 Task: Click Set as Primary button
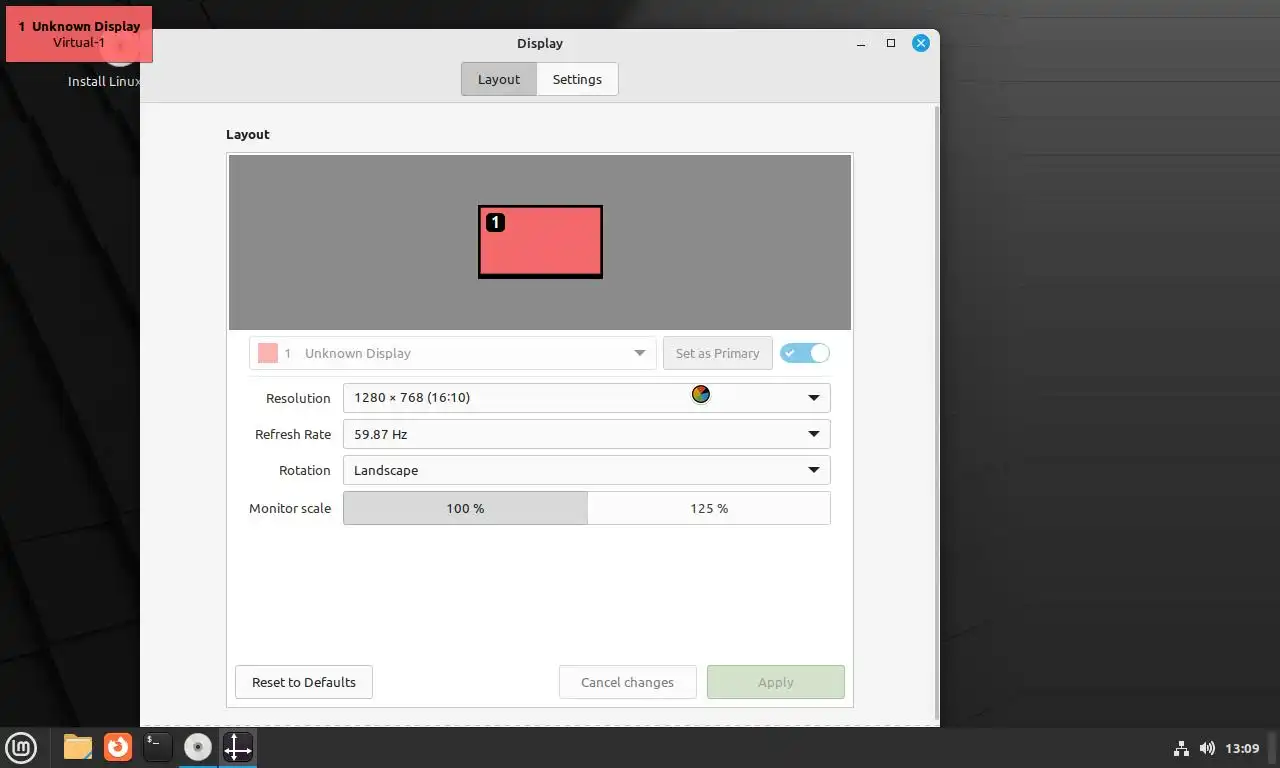pos(717,353)
